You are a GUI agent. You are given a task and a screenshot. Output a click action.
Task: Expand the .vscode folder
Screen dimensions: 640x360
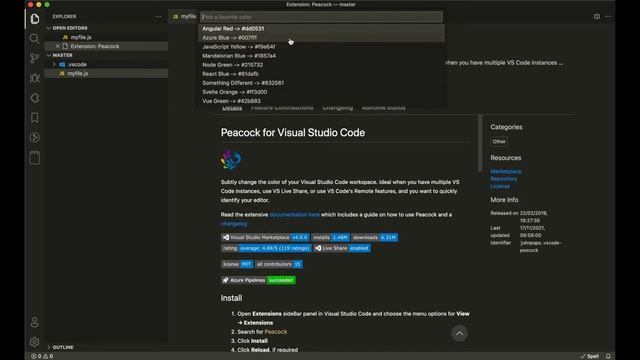coord(107,64)
